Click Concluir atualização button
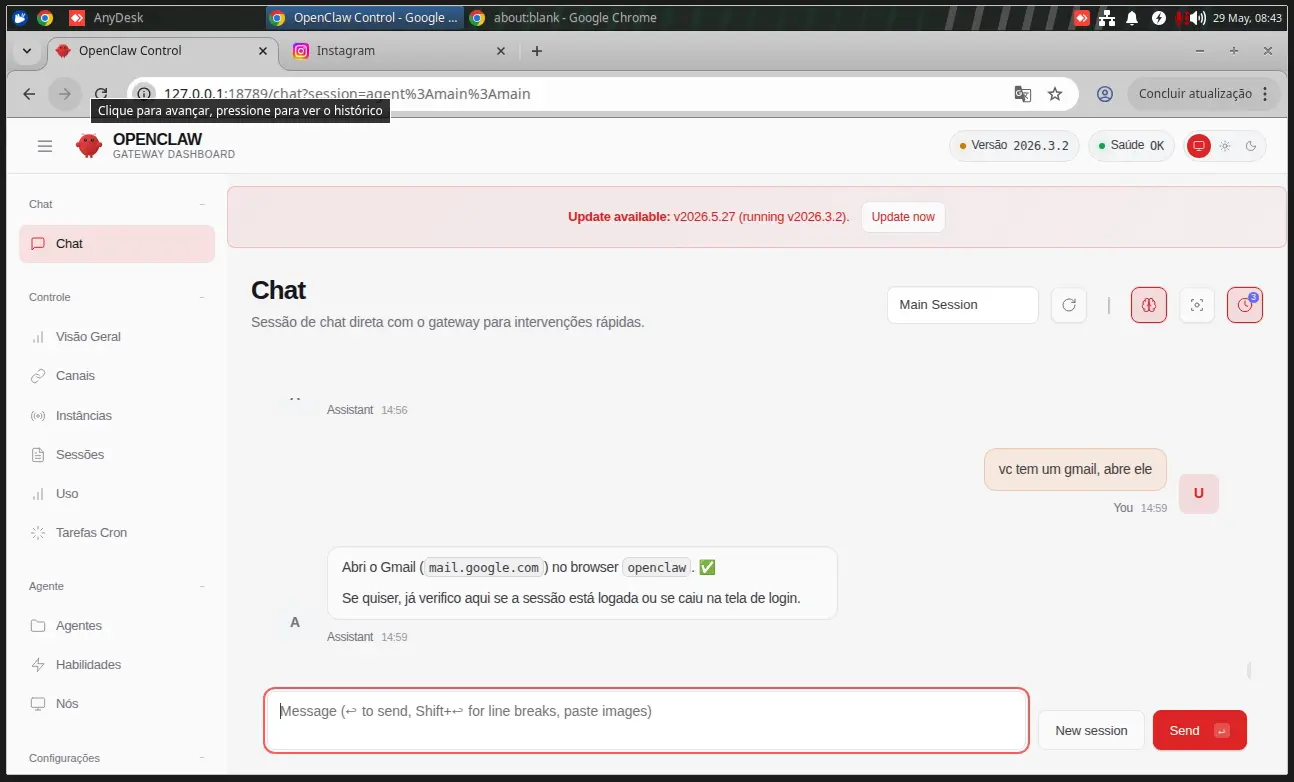Viewport: 1294px width, 782px height. pyautogui.click(x=1195, y=94)
